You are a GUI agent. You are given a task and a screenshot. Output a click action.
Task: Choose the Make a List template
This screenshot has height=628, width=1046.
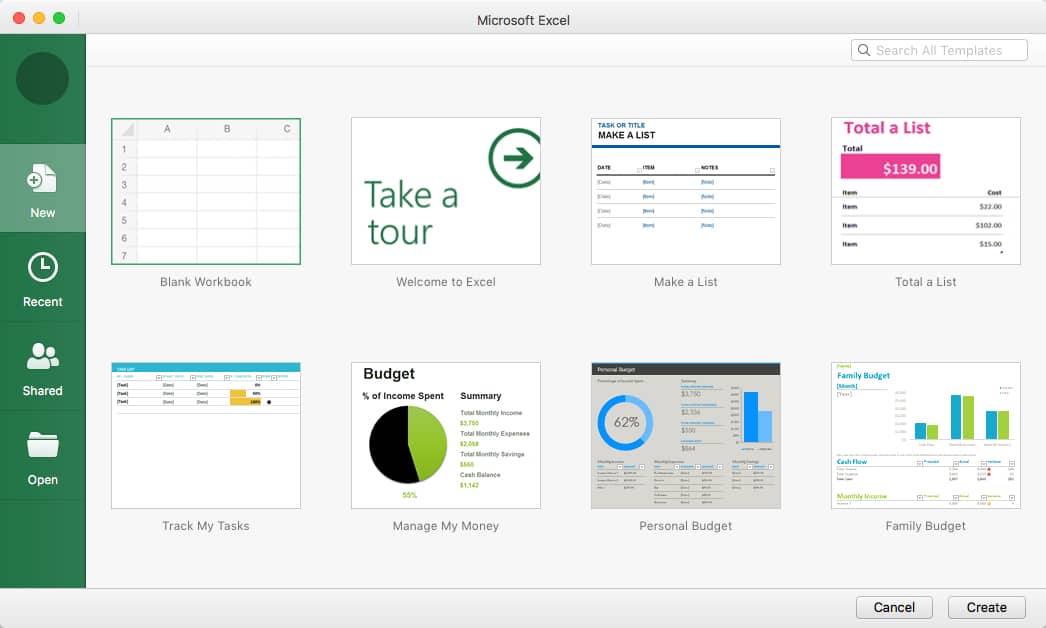click(685, 191)
